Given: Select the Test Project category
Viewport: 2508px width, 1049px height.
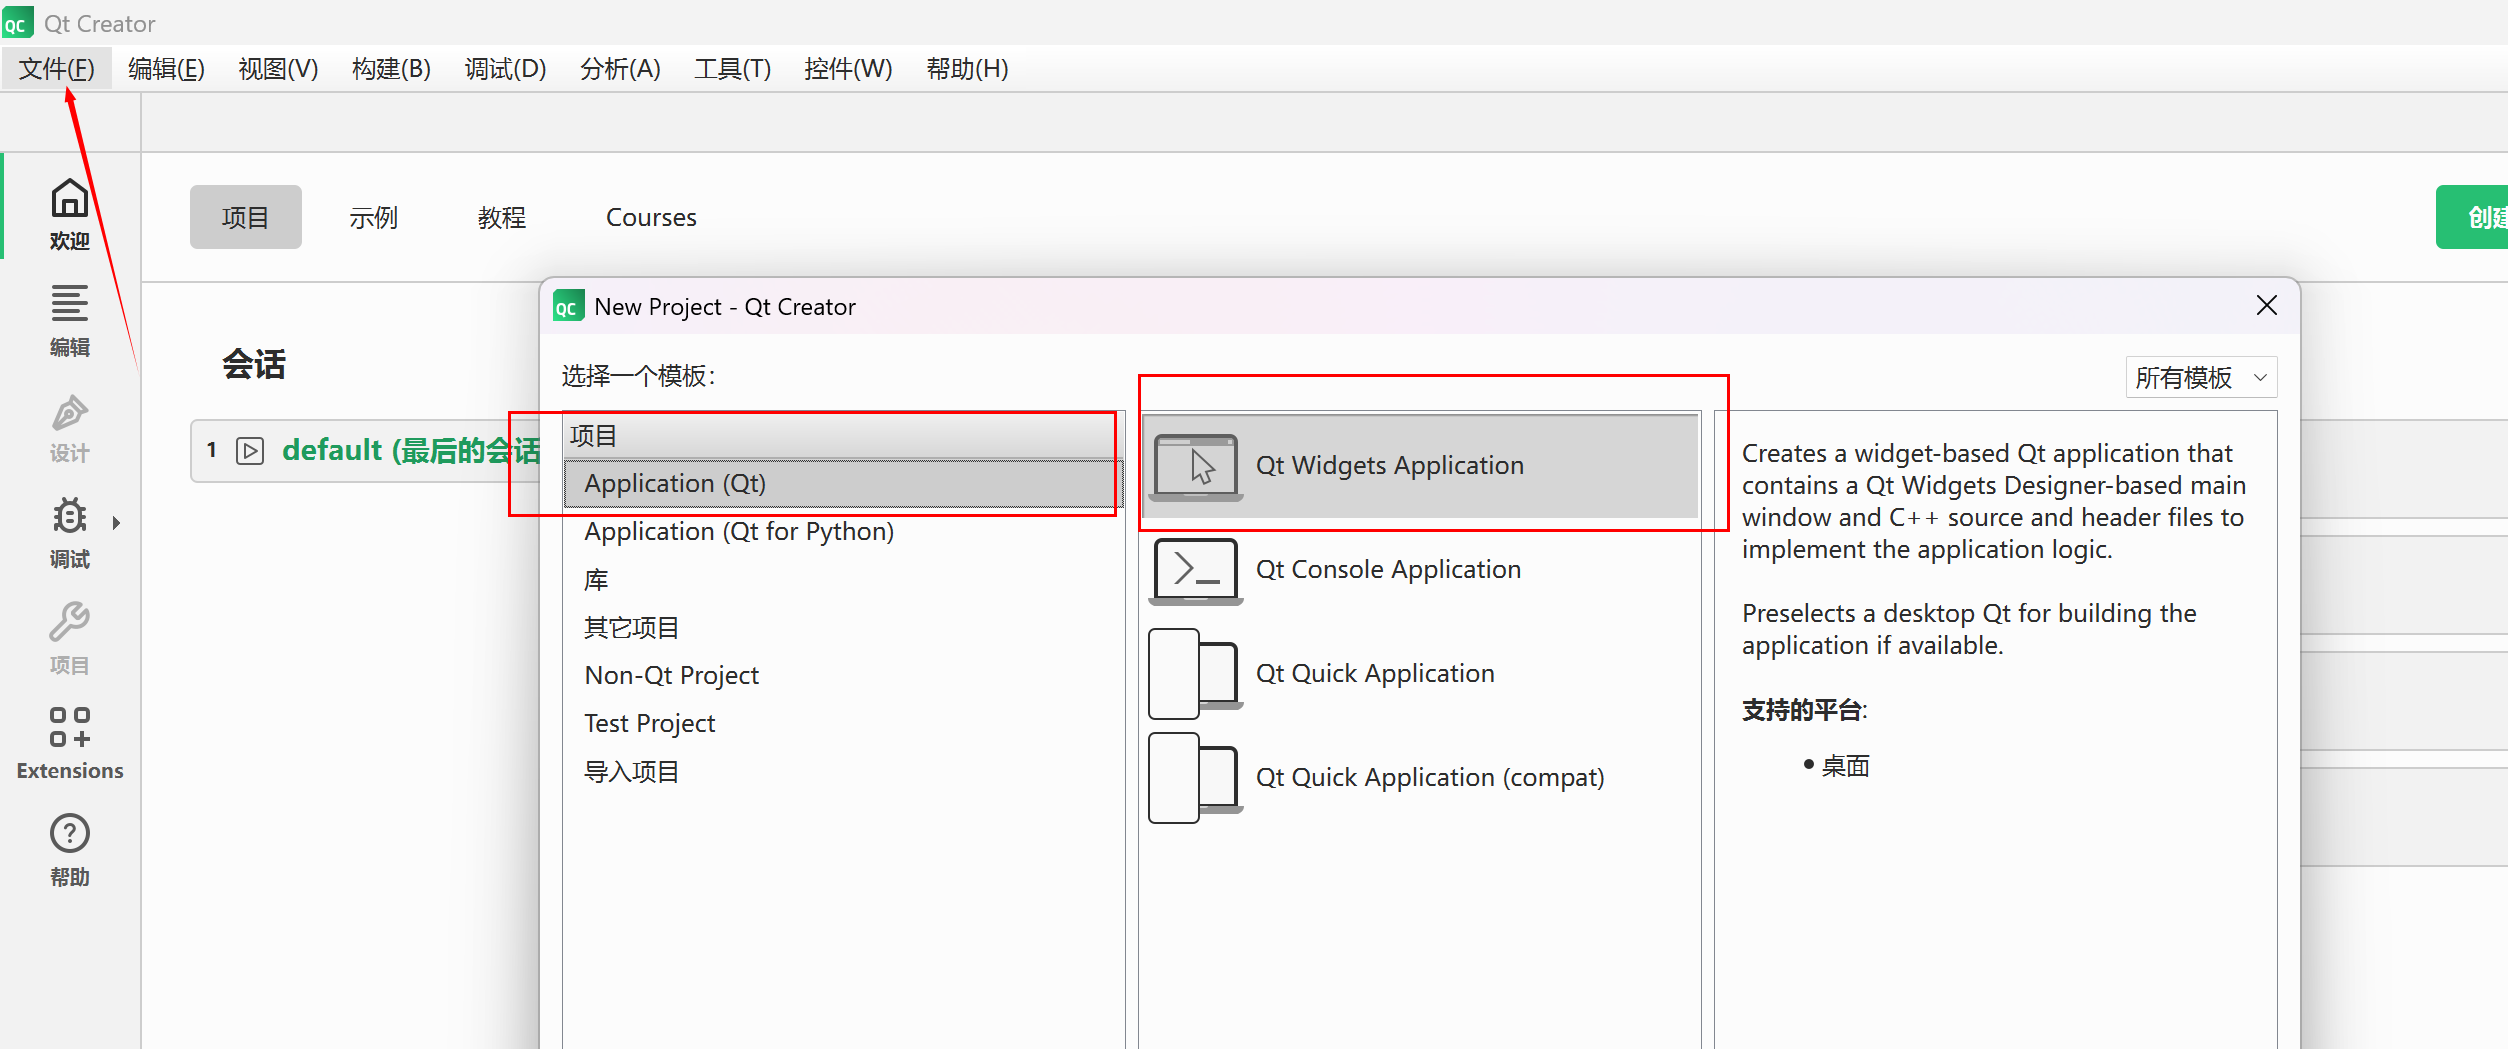Looking at the screenshot, I should click(x=843, y=724).
